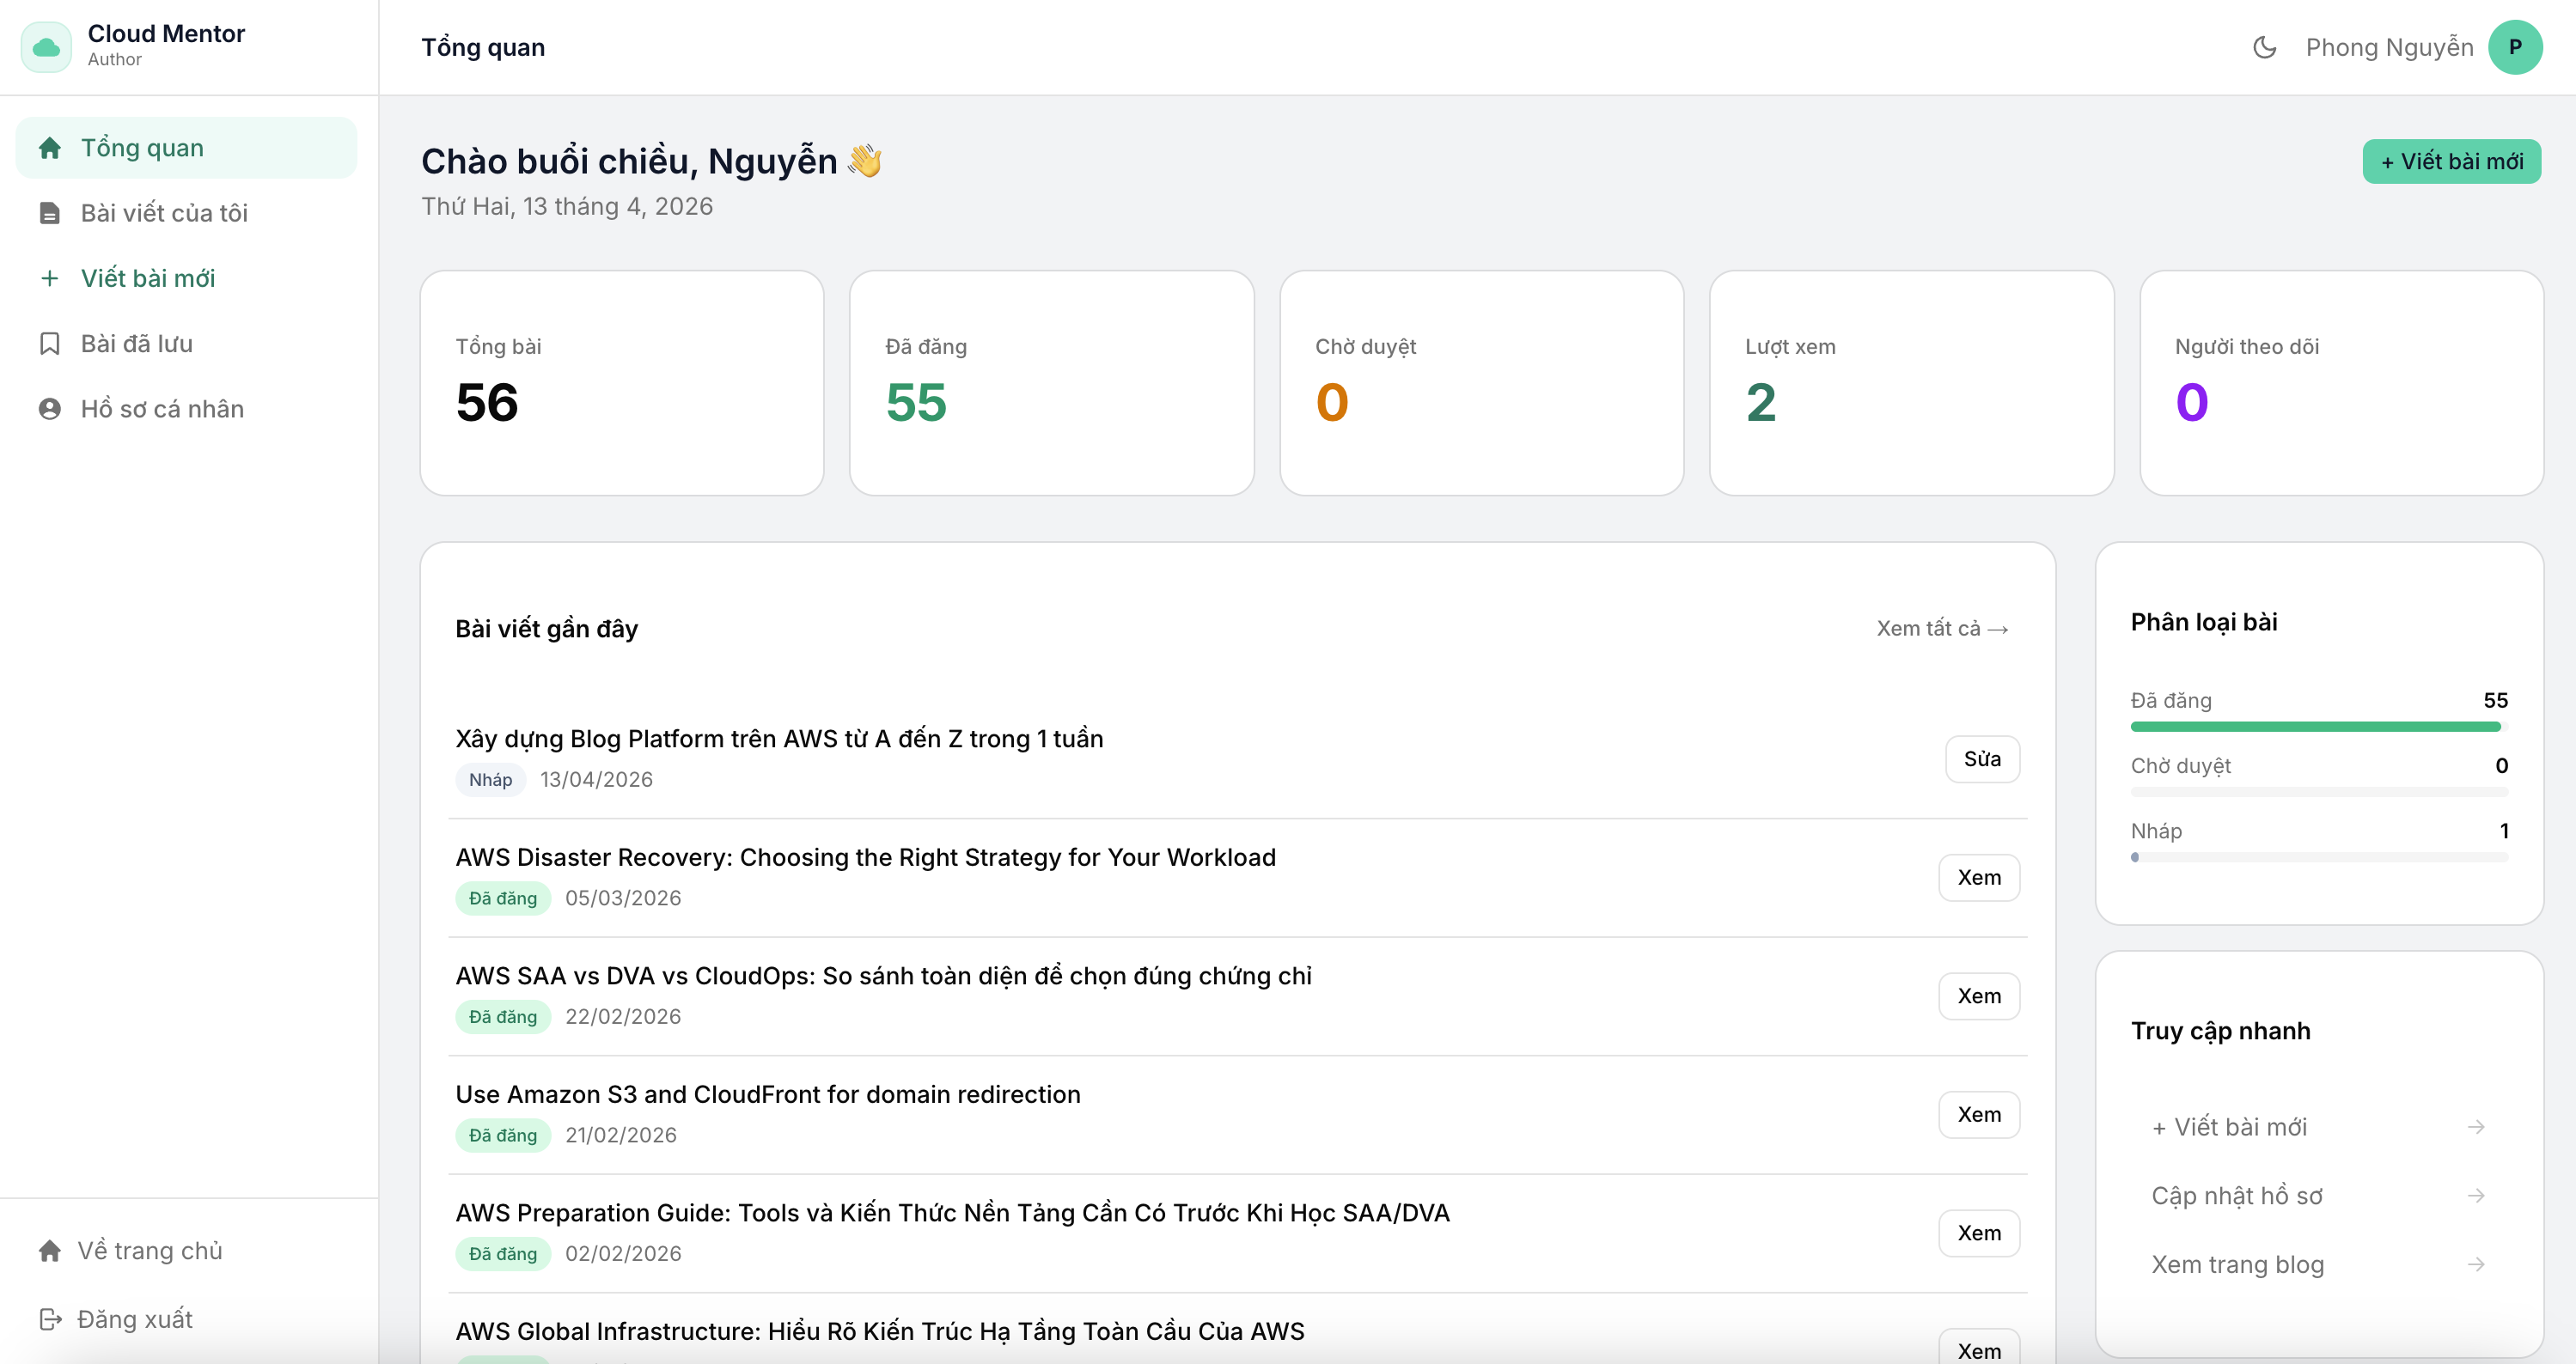
Task: Open the Tổng bài stat card
Action: point(621,383)
